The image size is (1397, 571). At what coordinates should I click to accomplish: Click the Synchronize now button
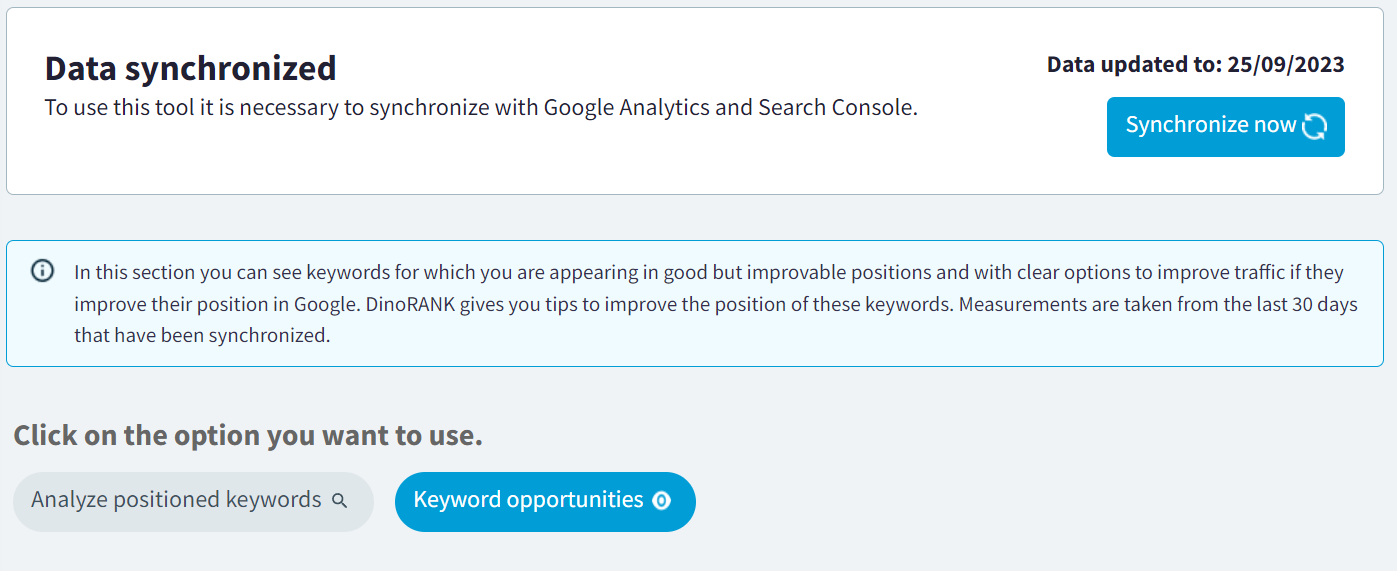pos(1210,126)
